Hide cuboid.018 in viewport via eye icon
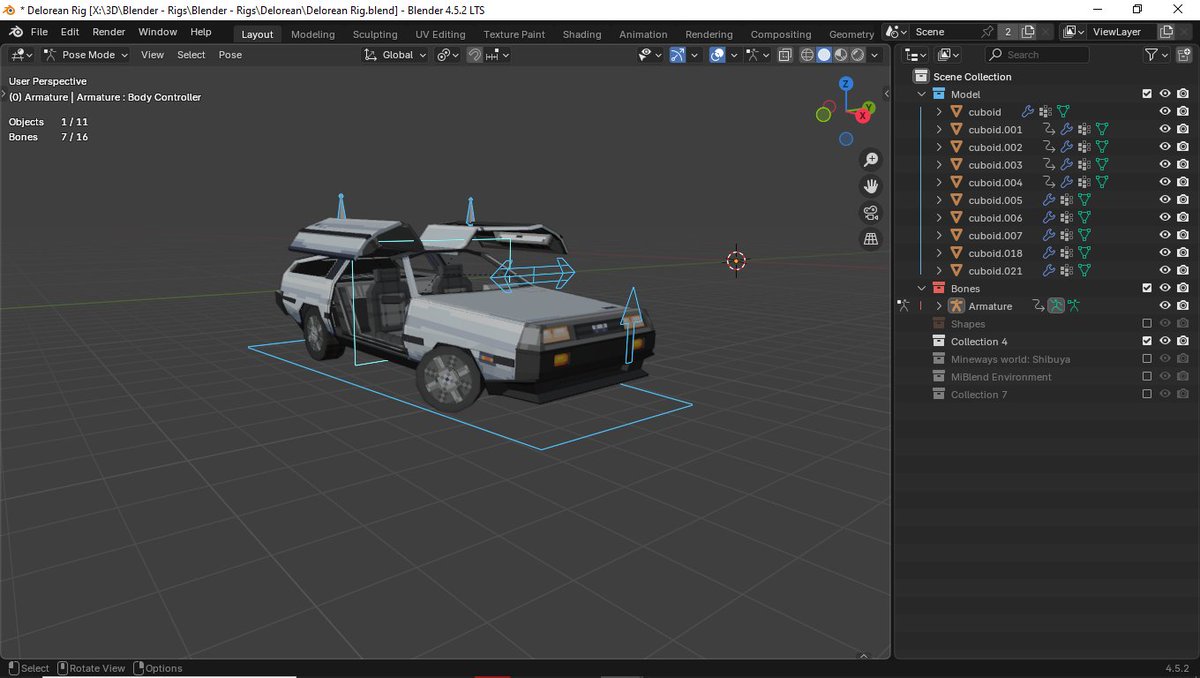 click(1165, 253)
